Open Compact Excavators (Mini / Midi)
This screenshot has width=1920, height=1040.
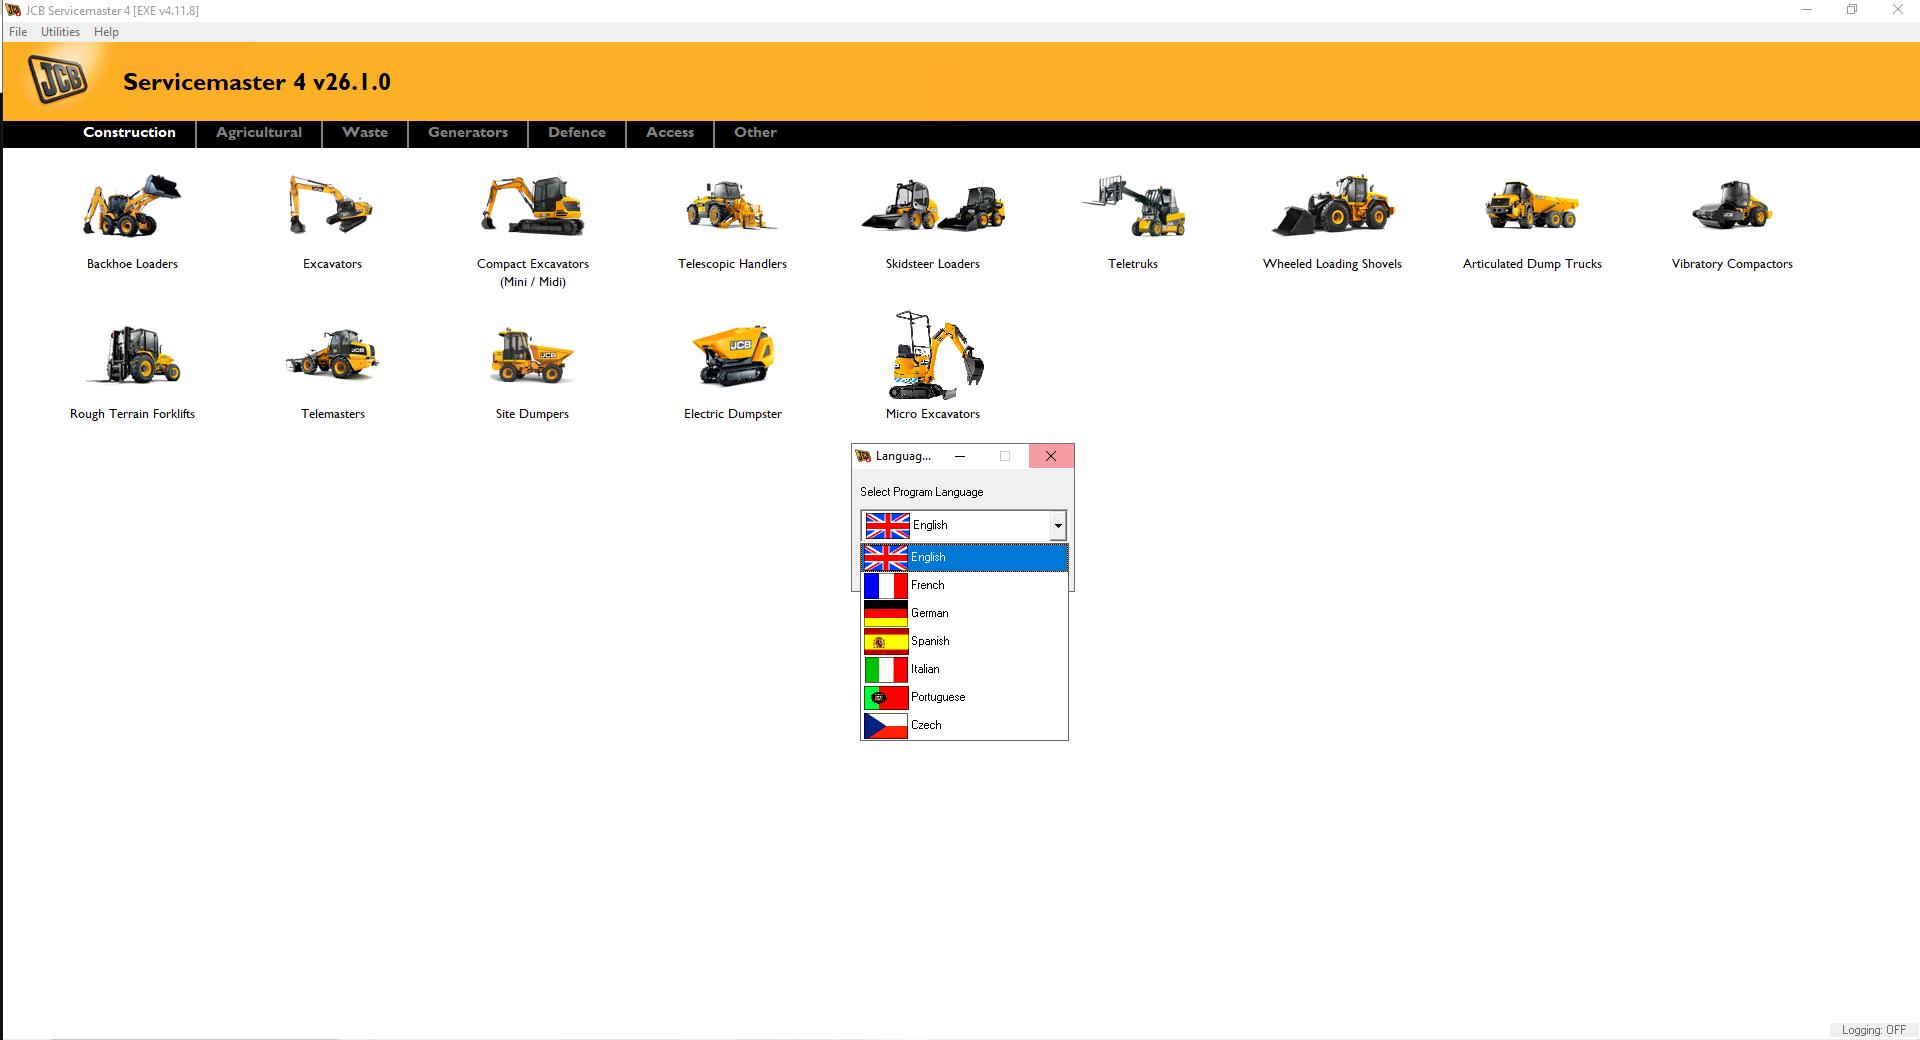[531, 210]
